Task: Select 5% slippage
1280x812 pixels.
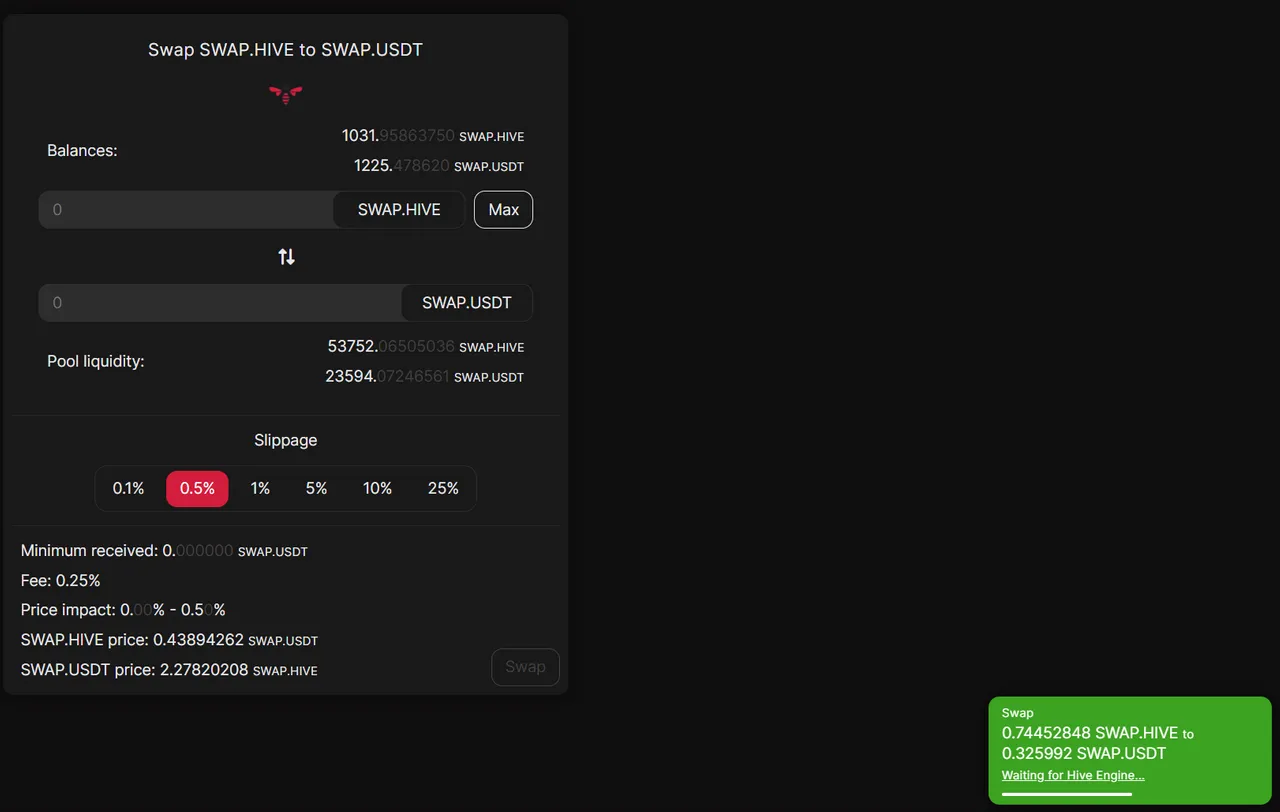Action: point(316,488)
